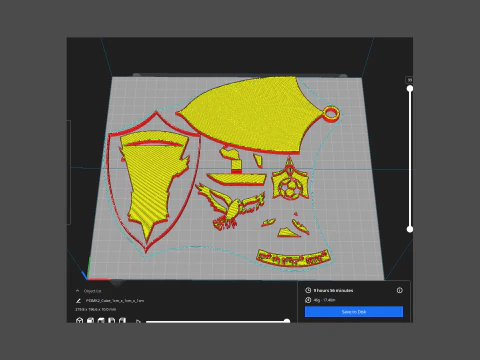Viewport: 480px width, 360px height.
Task: Switch to the 3D perspective view icon
Action: (79, 320)
